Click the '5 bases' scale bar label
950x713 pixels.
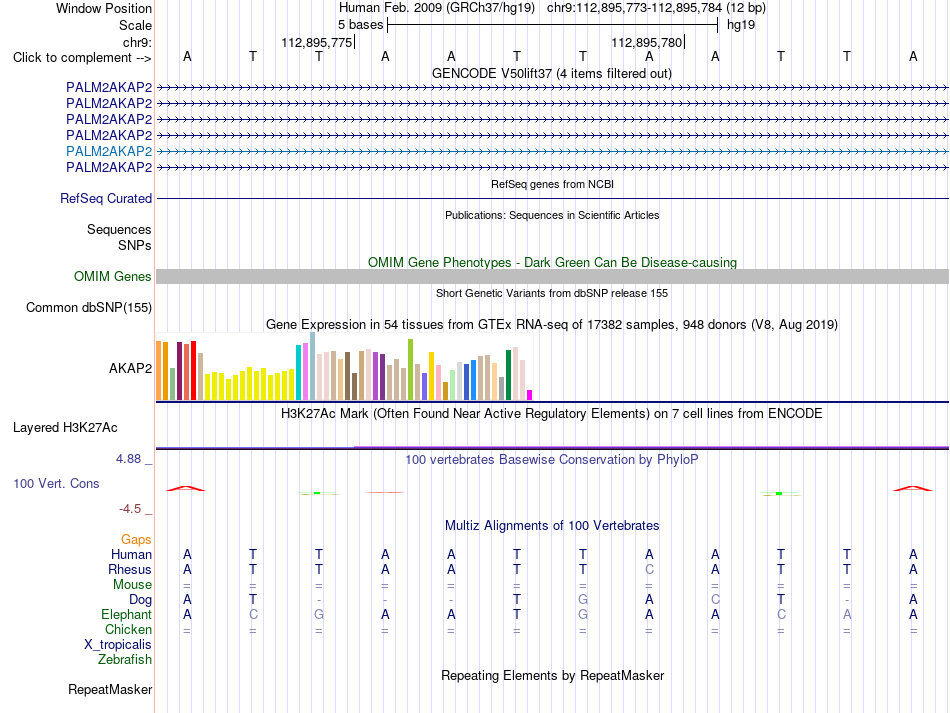pyautogui.click(x=360, y=25)
